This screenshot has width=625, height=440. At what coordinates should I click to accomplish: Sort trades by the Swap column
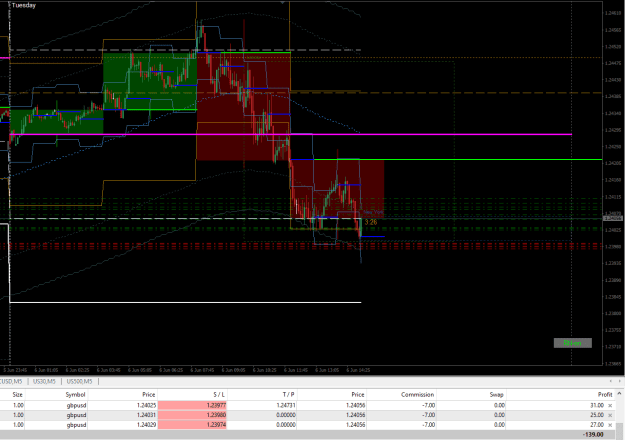click(496, 395)
